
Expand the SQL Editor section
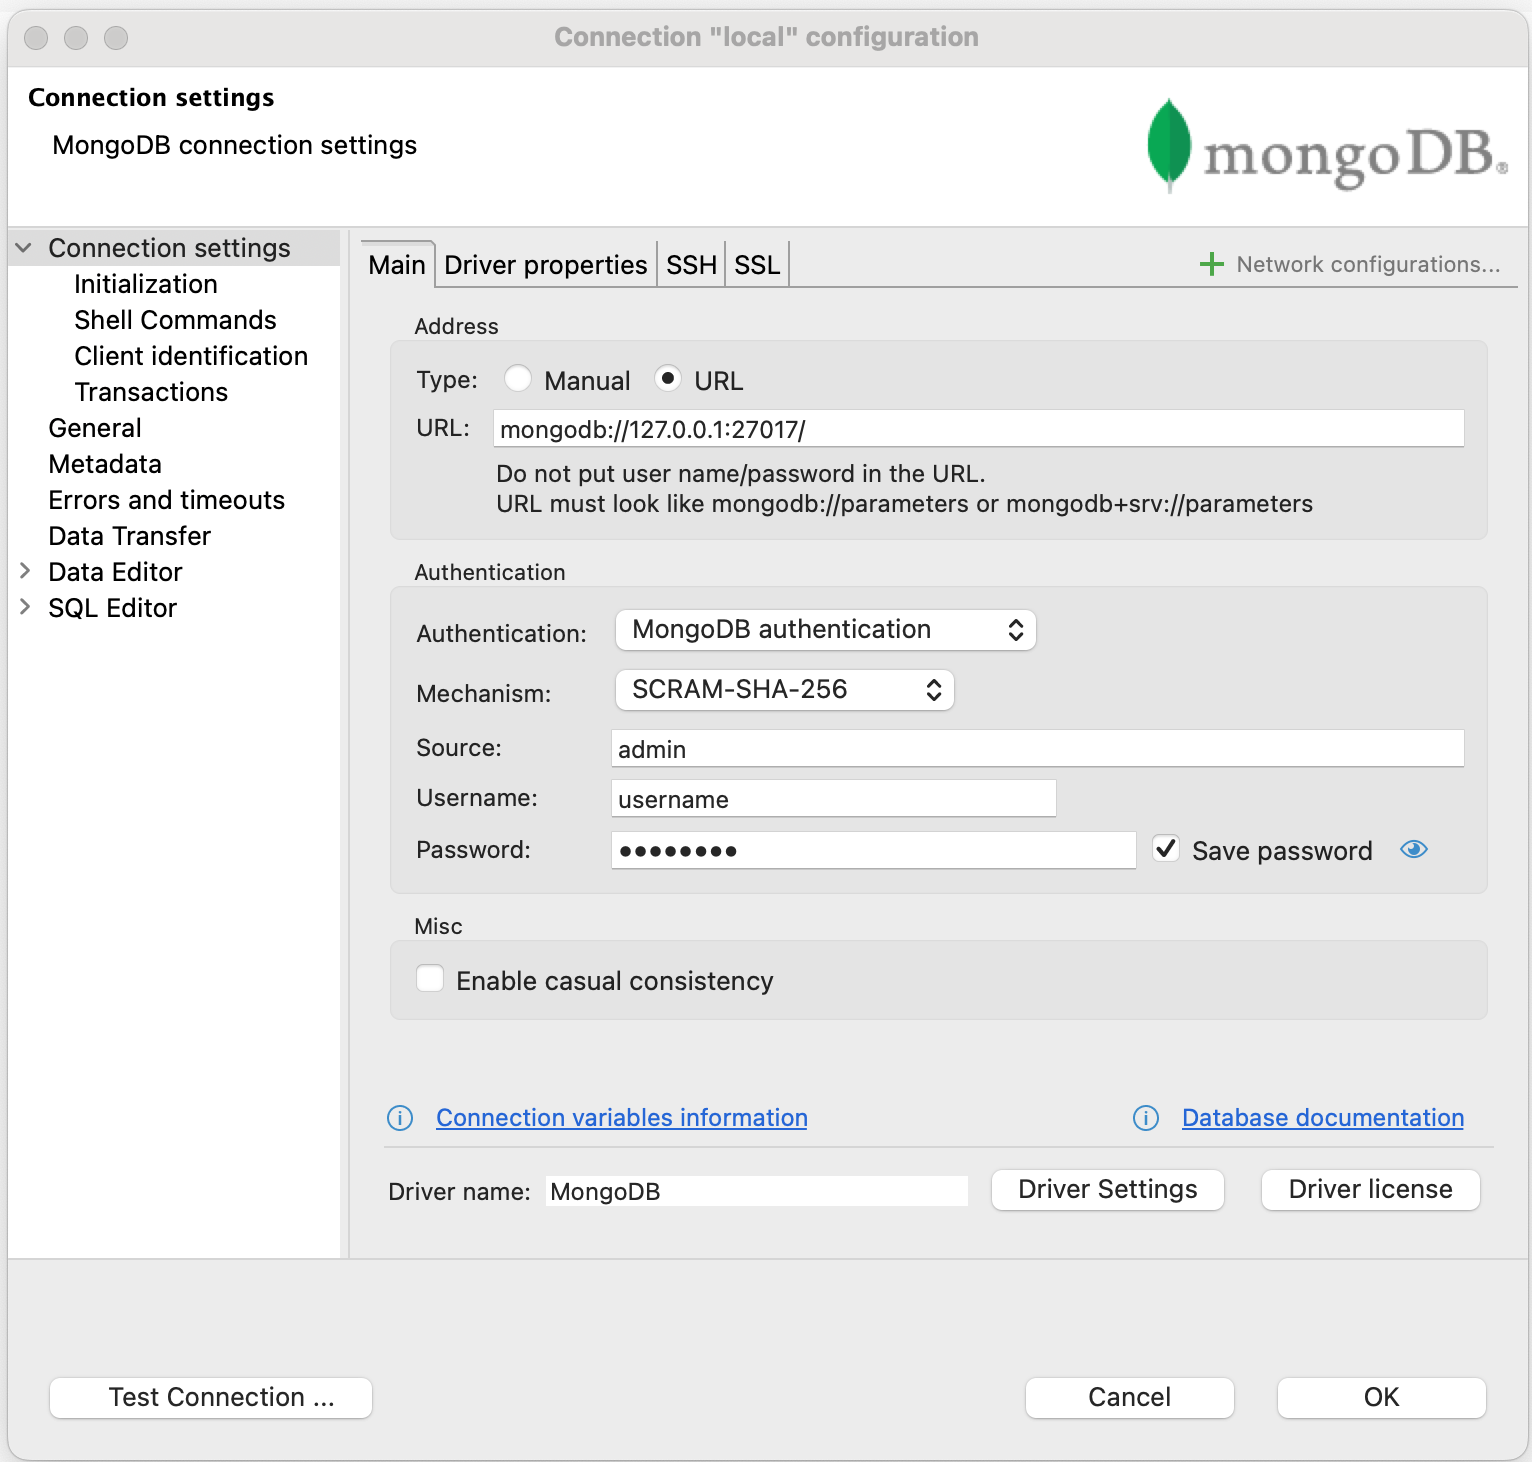[x=25, y=607]
